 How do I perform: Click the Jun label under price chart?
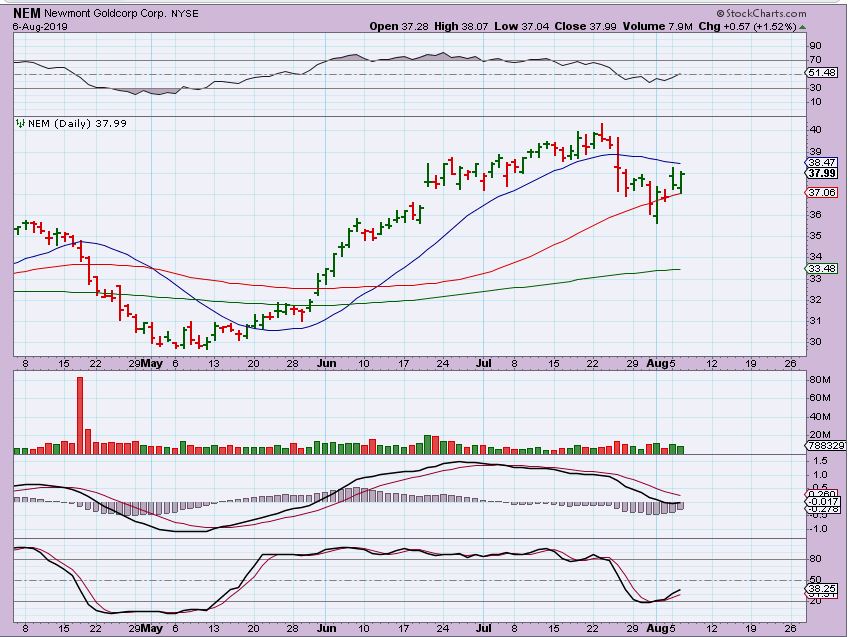click(x=326, y=363)
